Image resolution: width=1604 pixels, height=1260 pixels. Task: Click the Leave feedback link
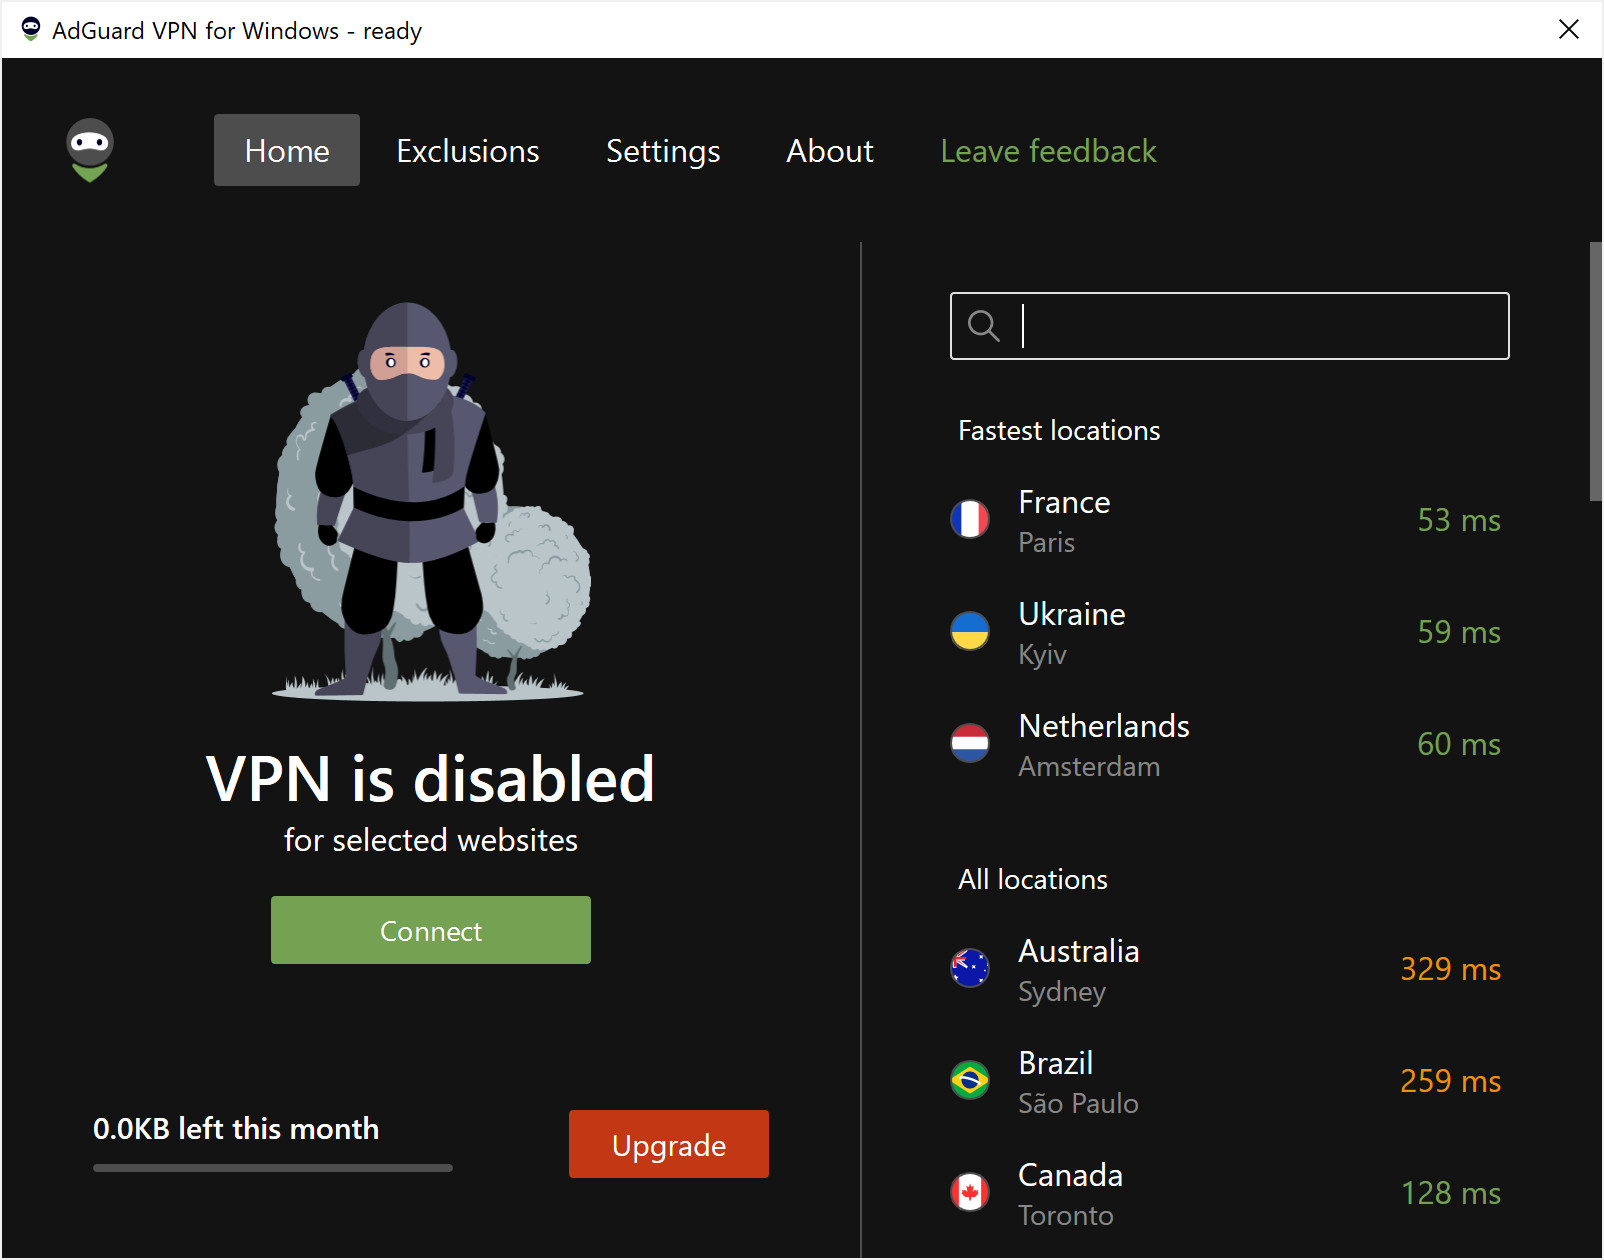pos(1048,151)
